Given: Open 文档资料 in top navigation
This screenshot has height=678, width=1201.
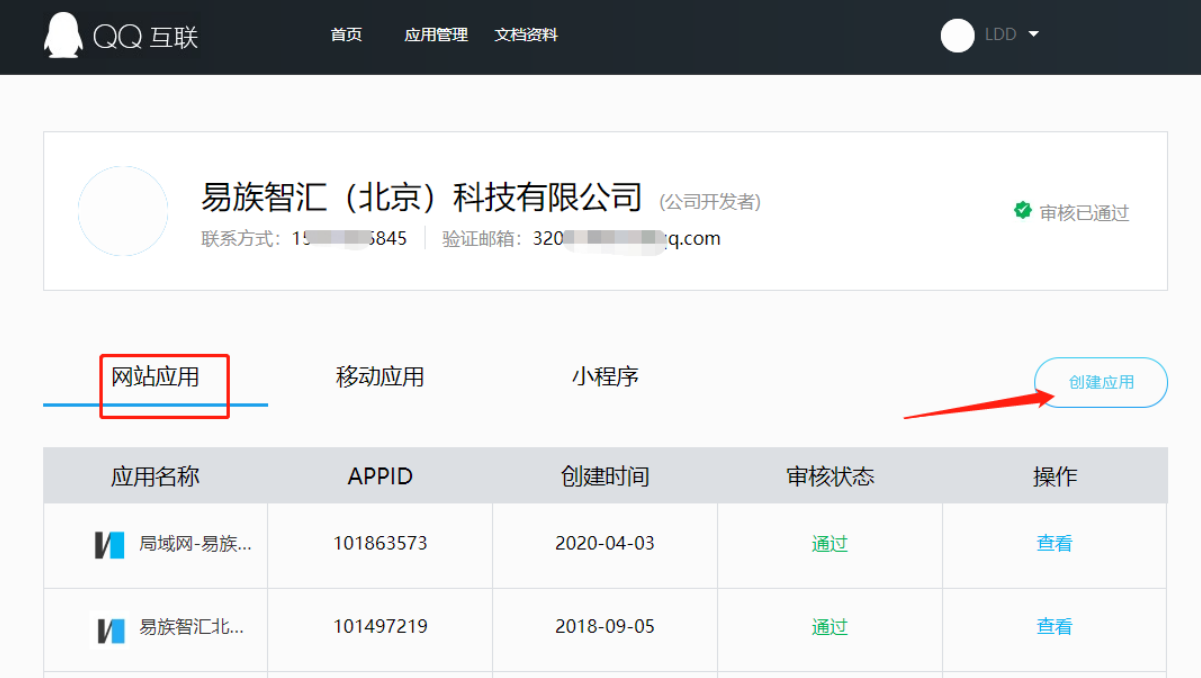Looking at the screenshot, I should [x=526, y=35].
